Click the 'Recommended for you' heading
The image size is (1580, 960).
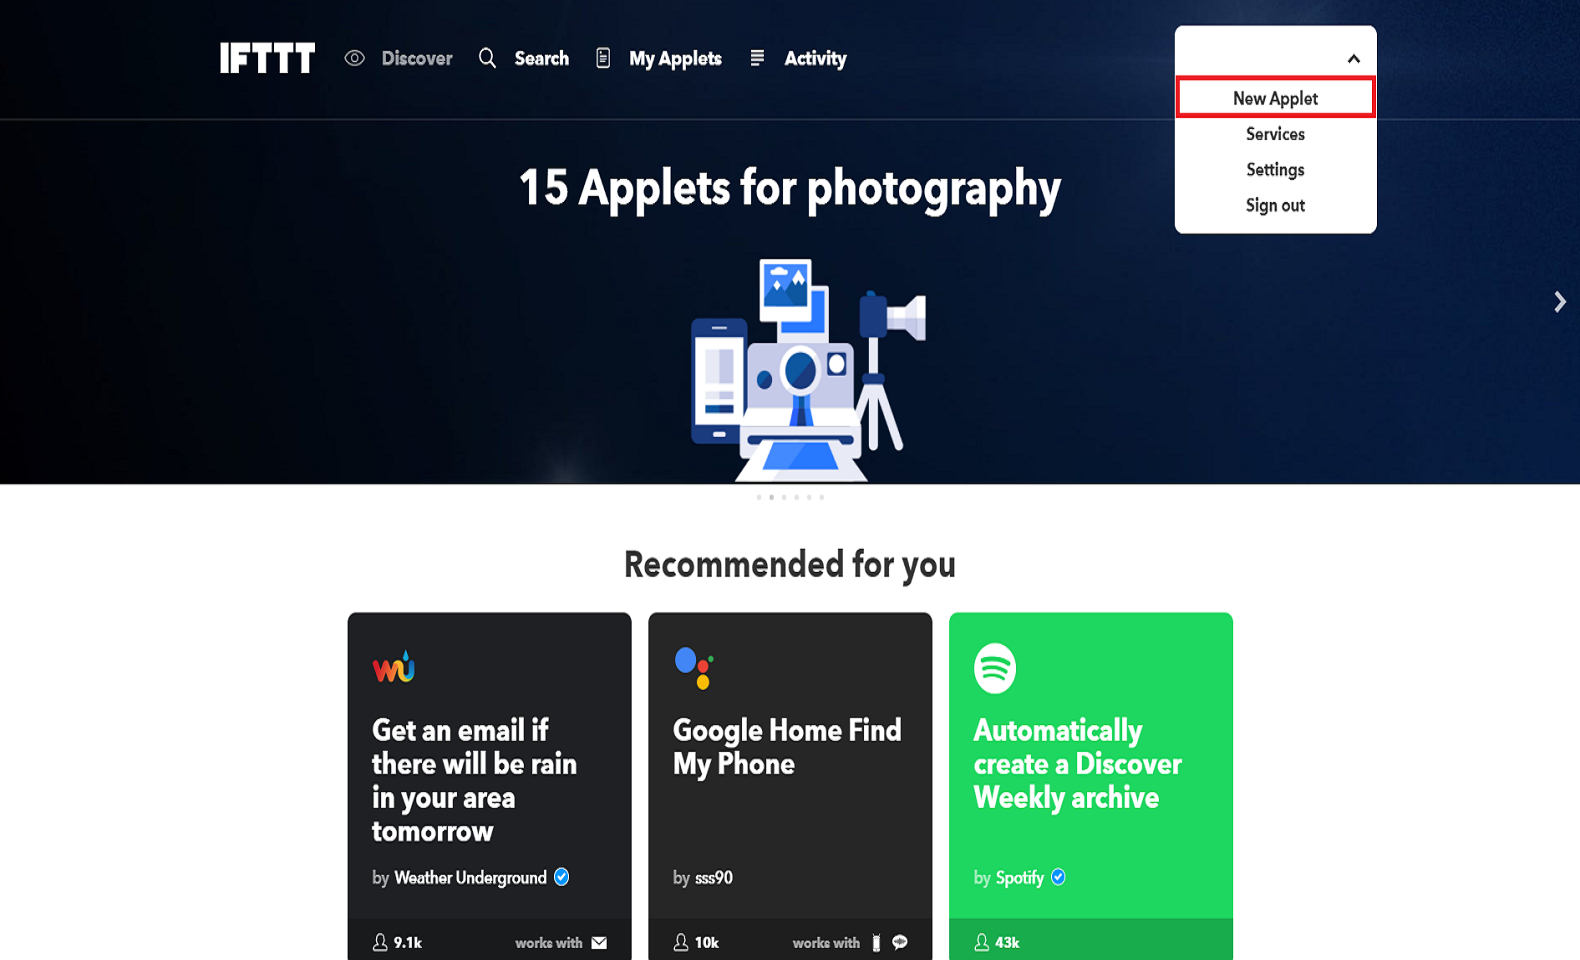click(790, 565)
